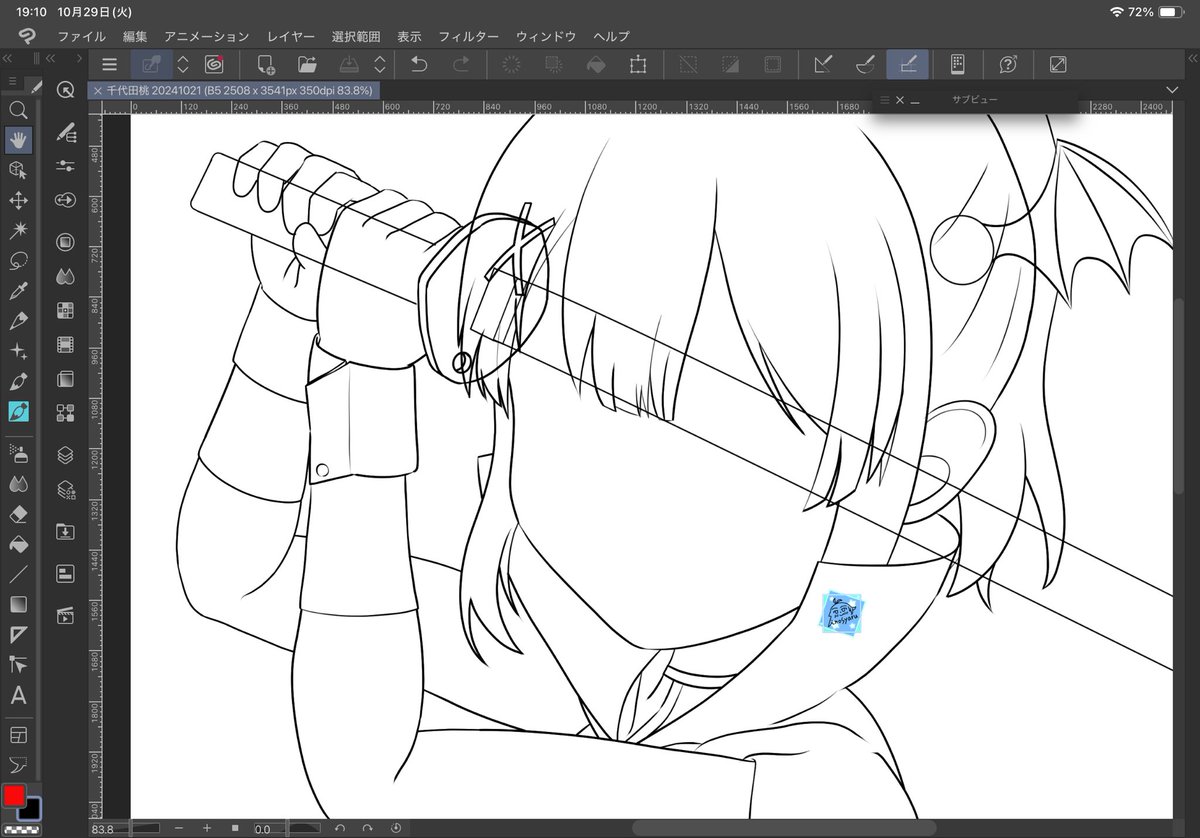Select the Gradient tool
Viewport: 1200px width, 838px height.
coord(17,604)
